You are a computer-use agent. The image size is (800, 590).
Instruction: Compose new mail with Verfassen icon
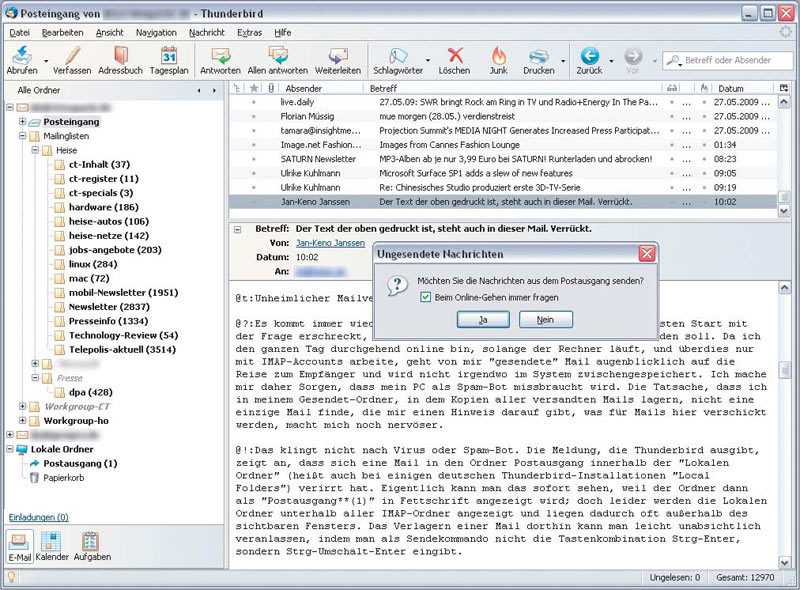point(72,56)
